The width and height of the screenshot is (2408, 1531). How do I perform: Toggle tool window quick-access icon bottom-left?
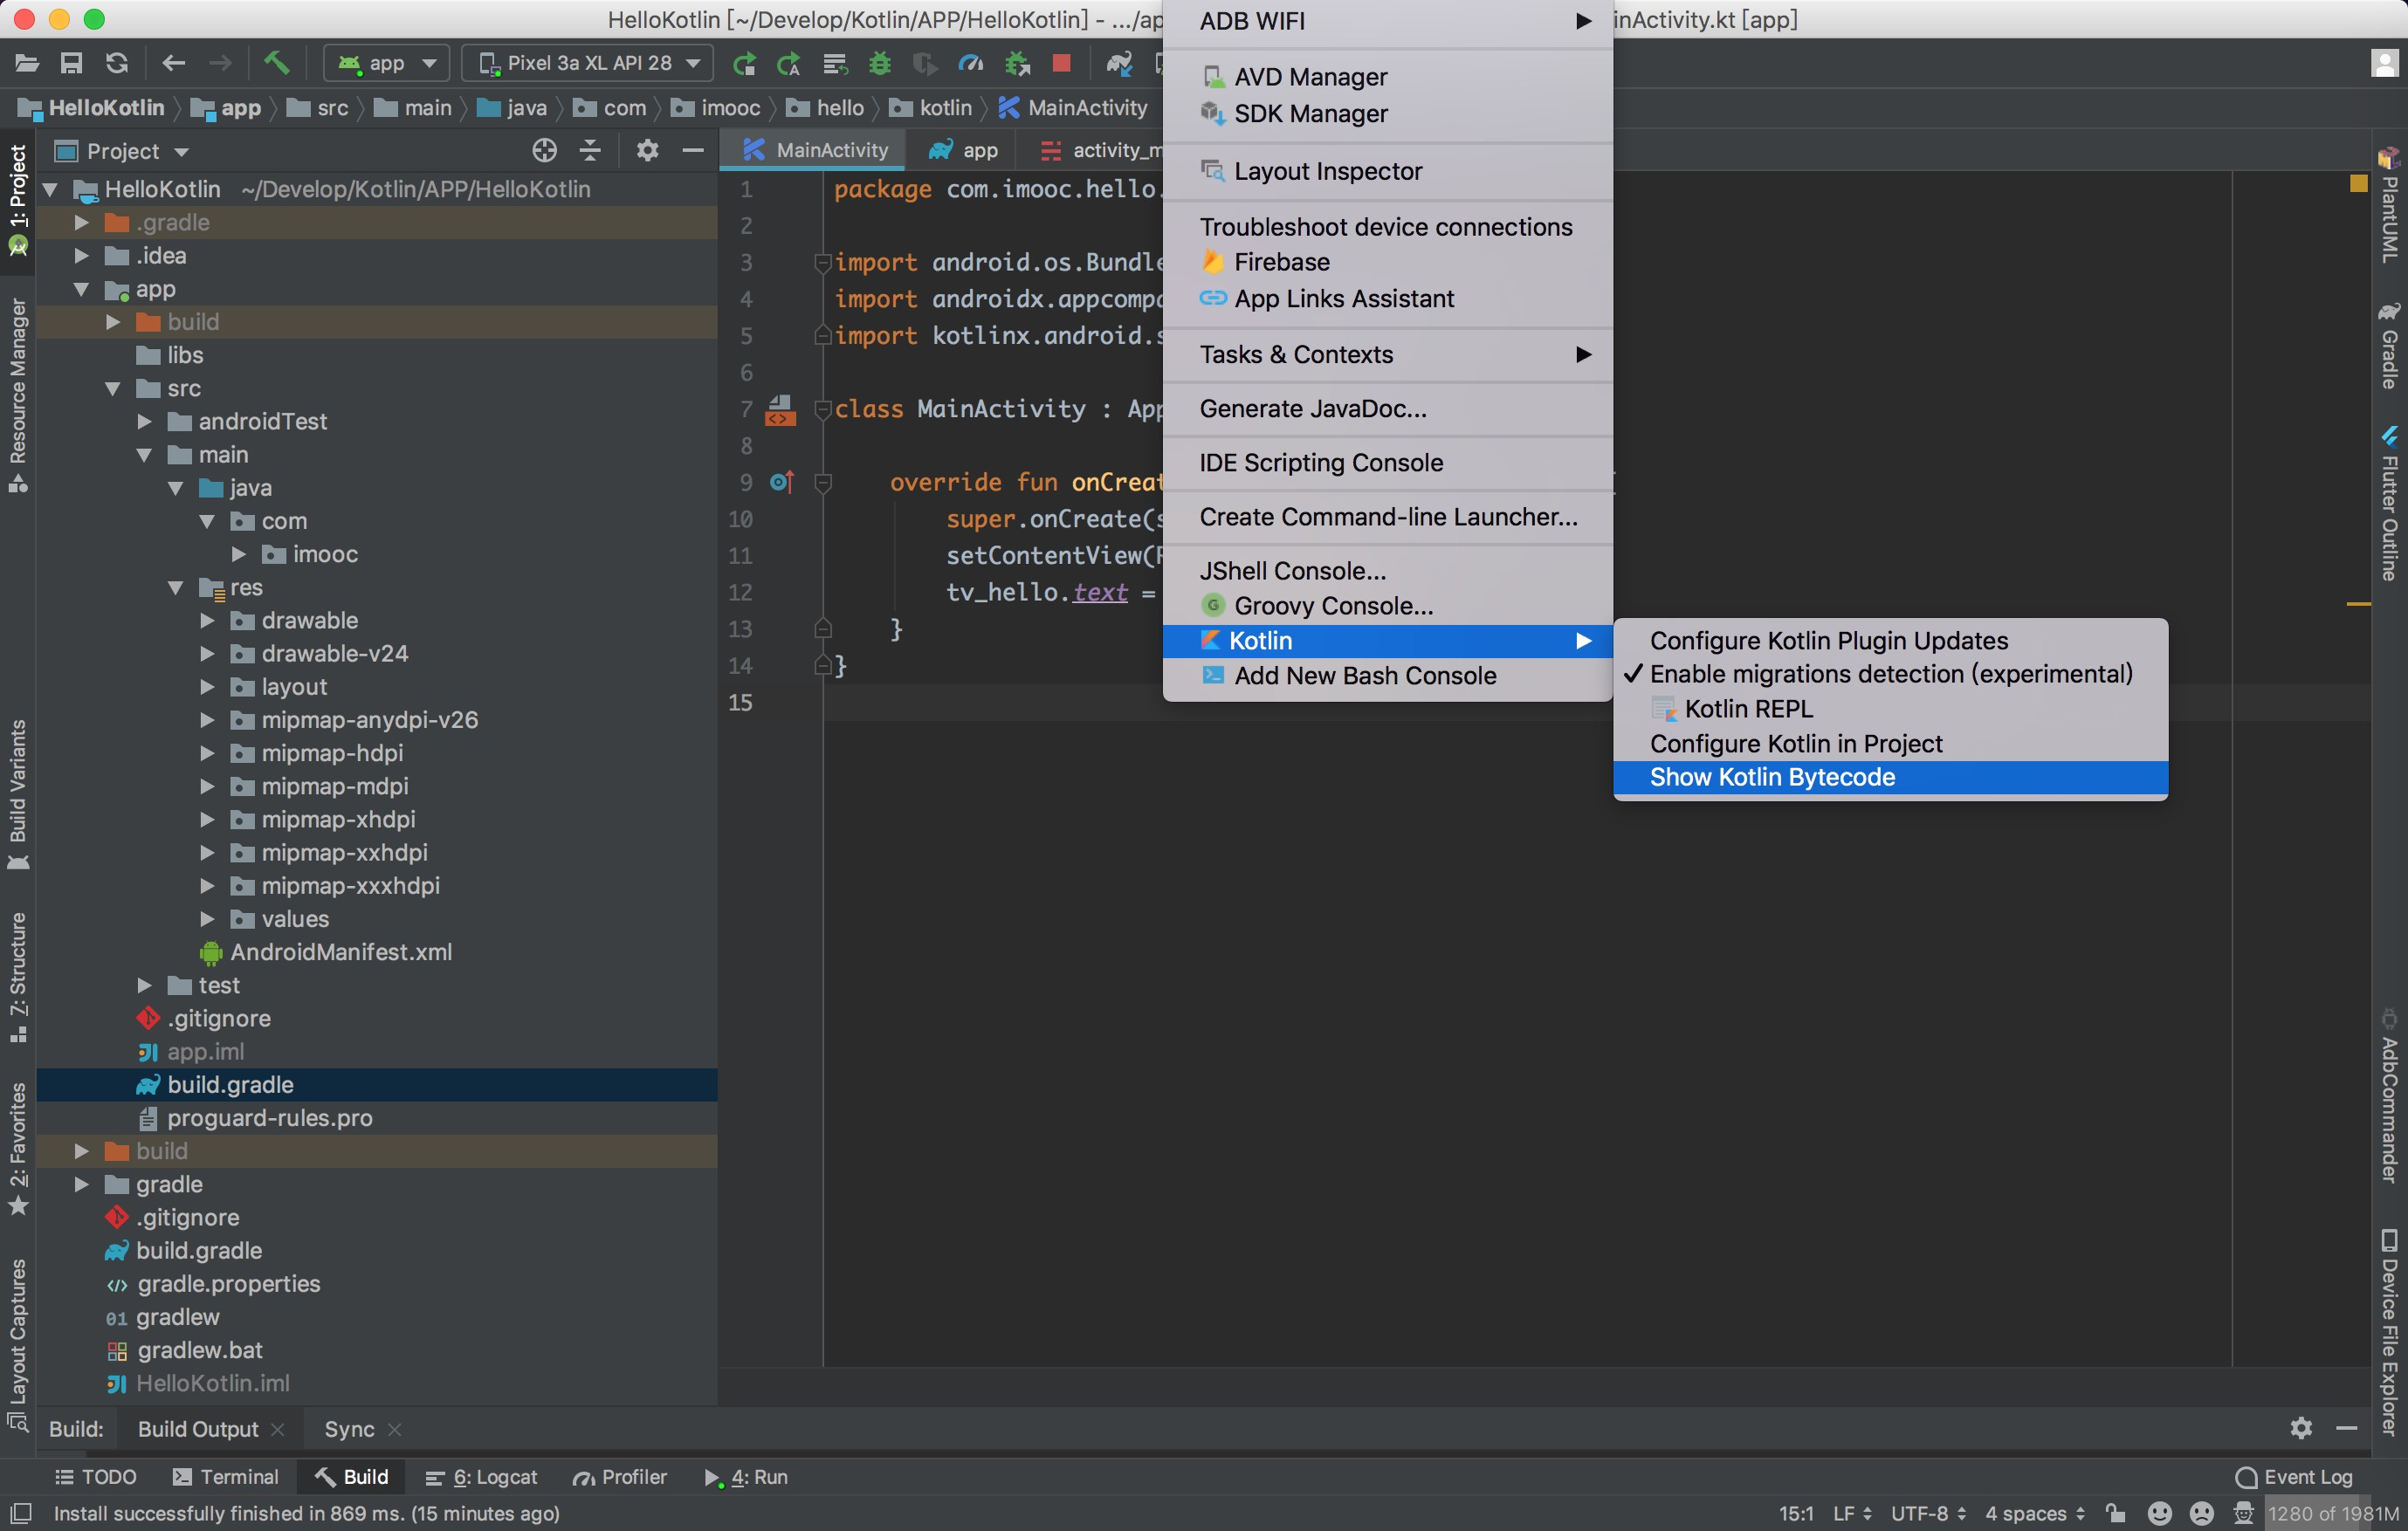click(x=20, y=1513)
